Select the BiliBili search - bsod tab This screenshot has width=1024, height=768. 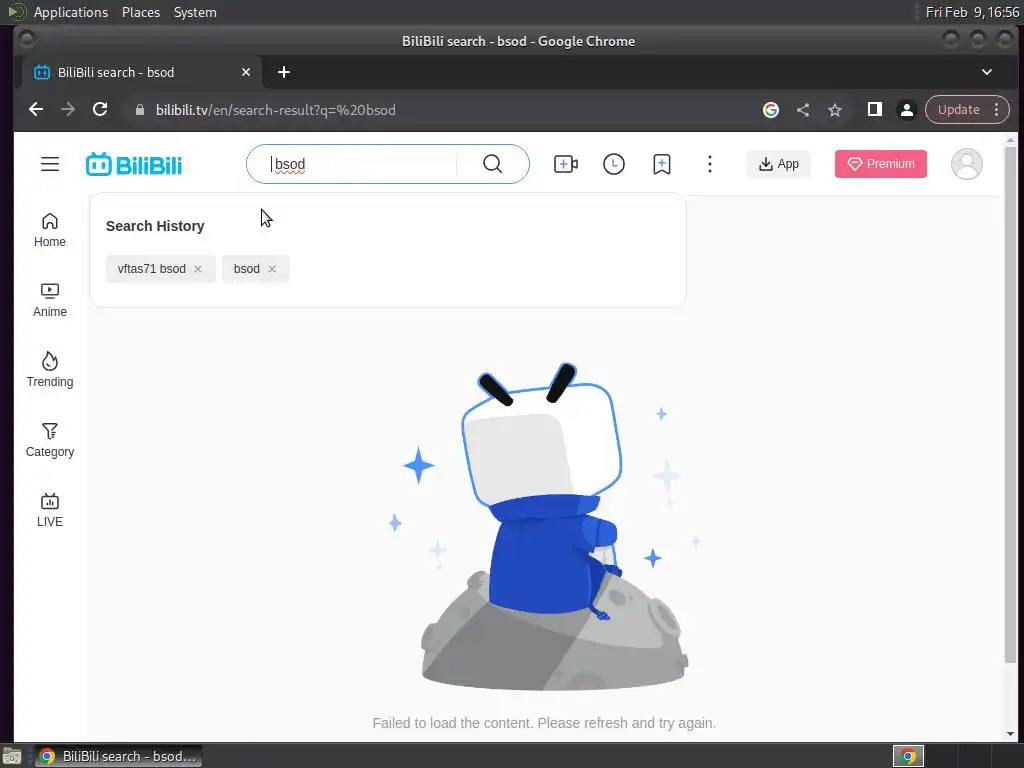142,72
